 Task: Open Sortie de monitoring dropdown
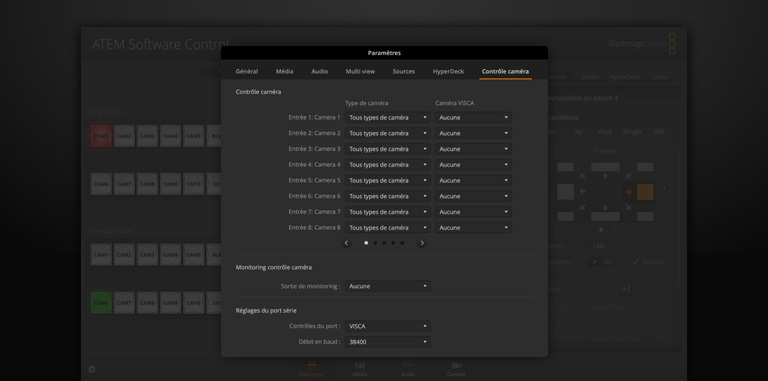point(388,286)
